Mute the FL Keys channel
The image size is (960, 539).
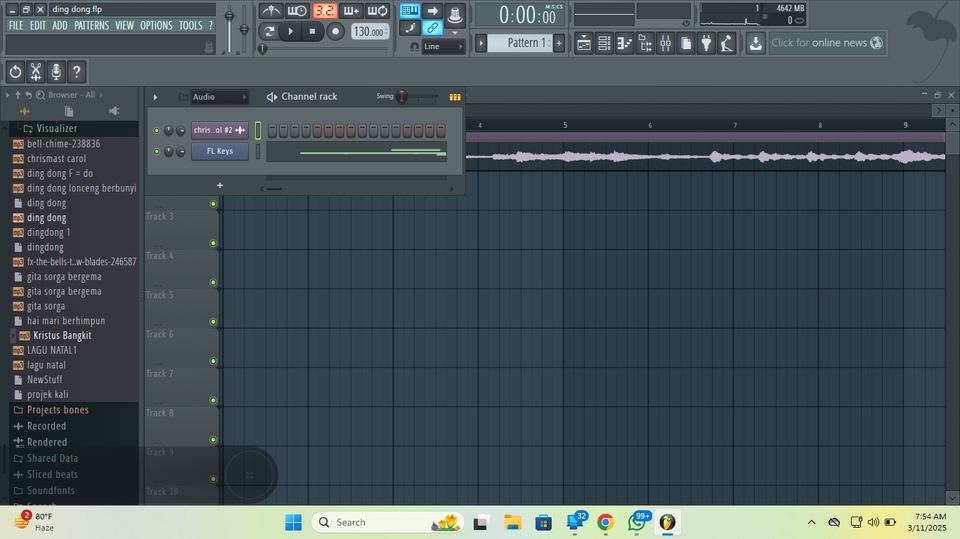[157, 151]
